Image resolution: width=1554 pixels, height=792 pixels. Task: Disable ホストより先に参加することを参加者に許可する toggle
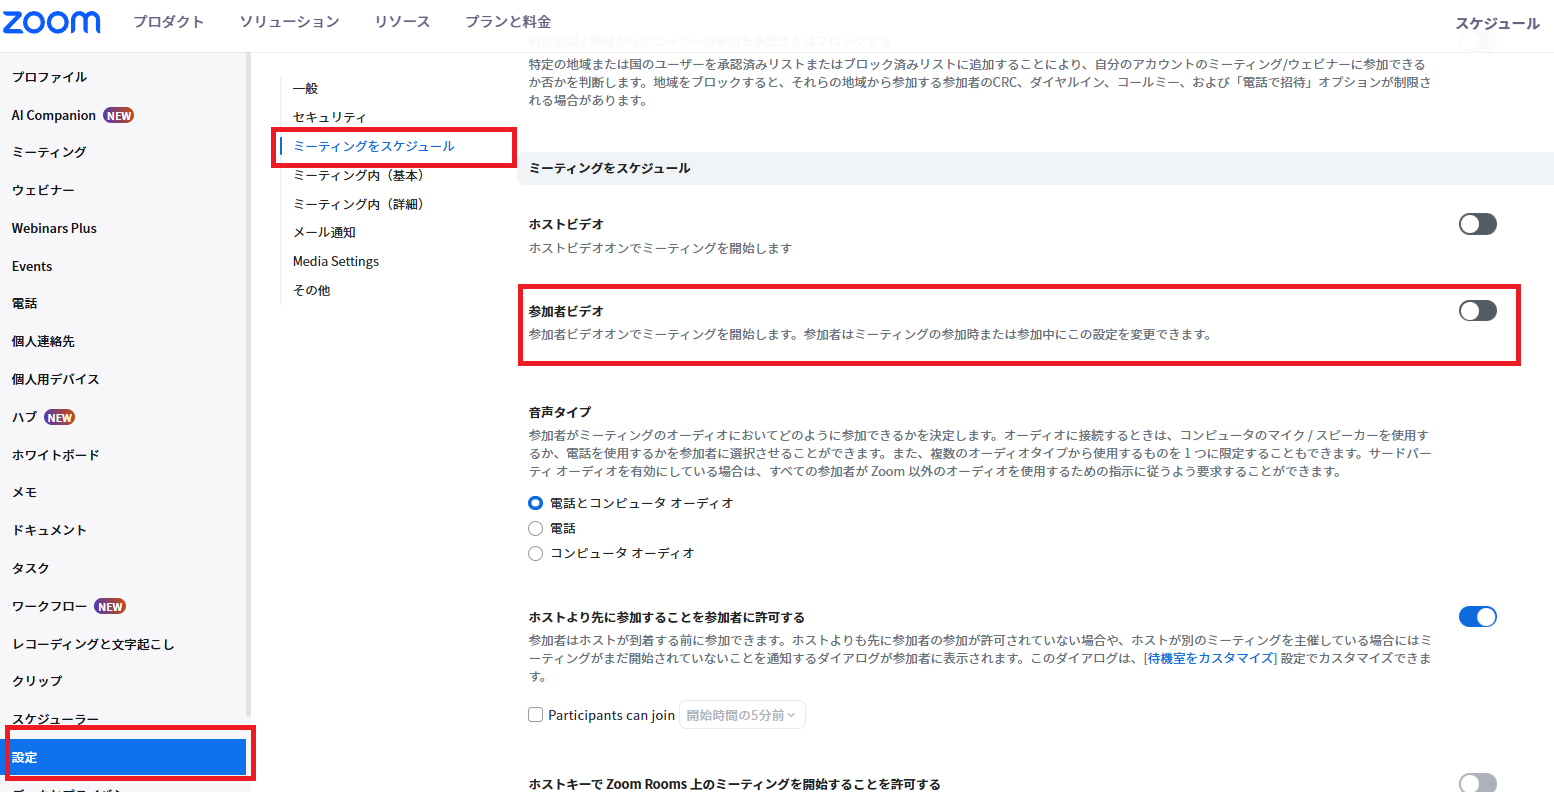tap(1477, 617)
